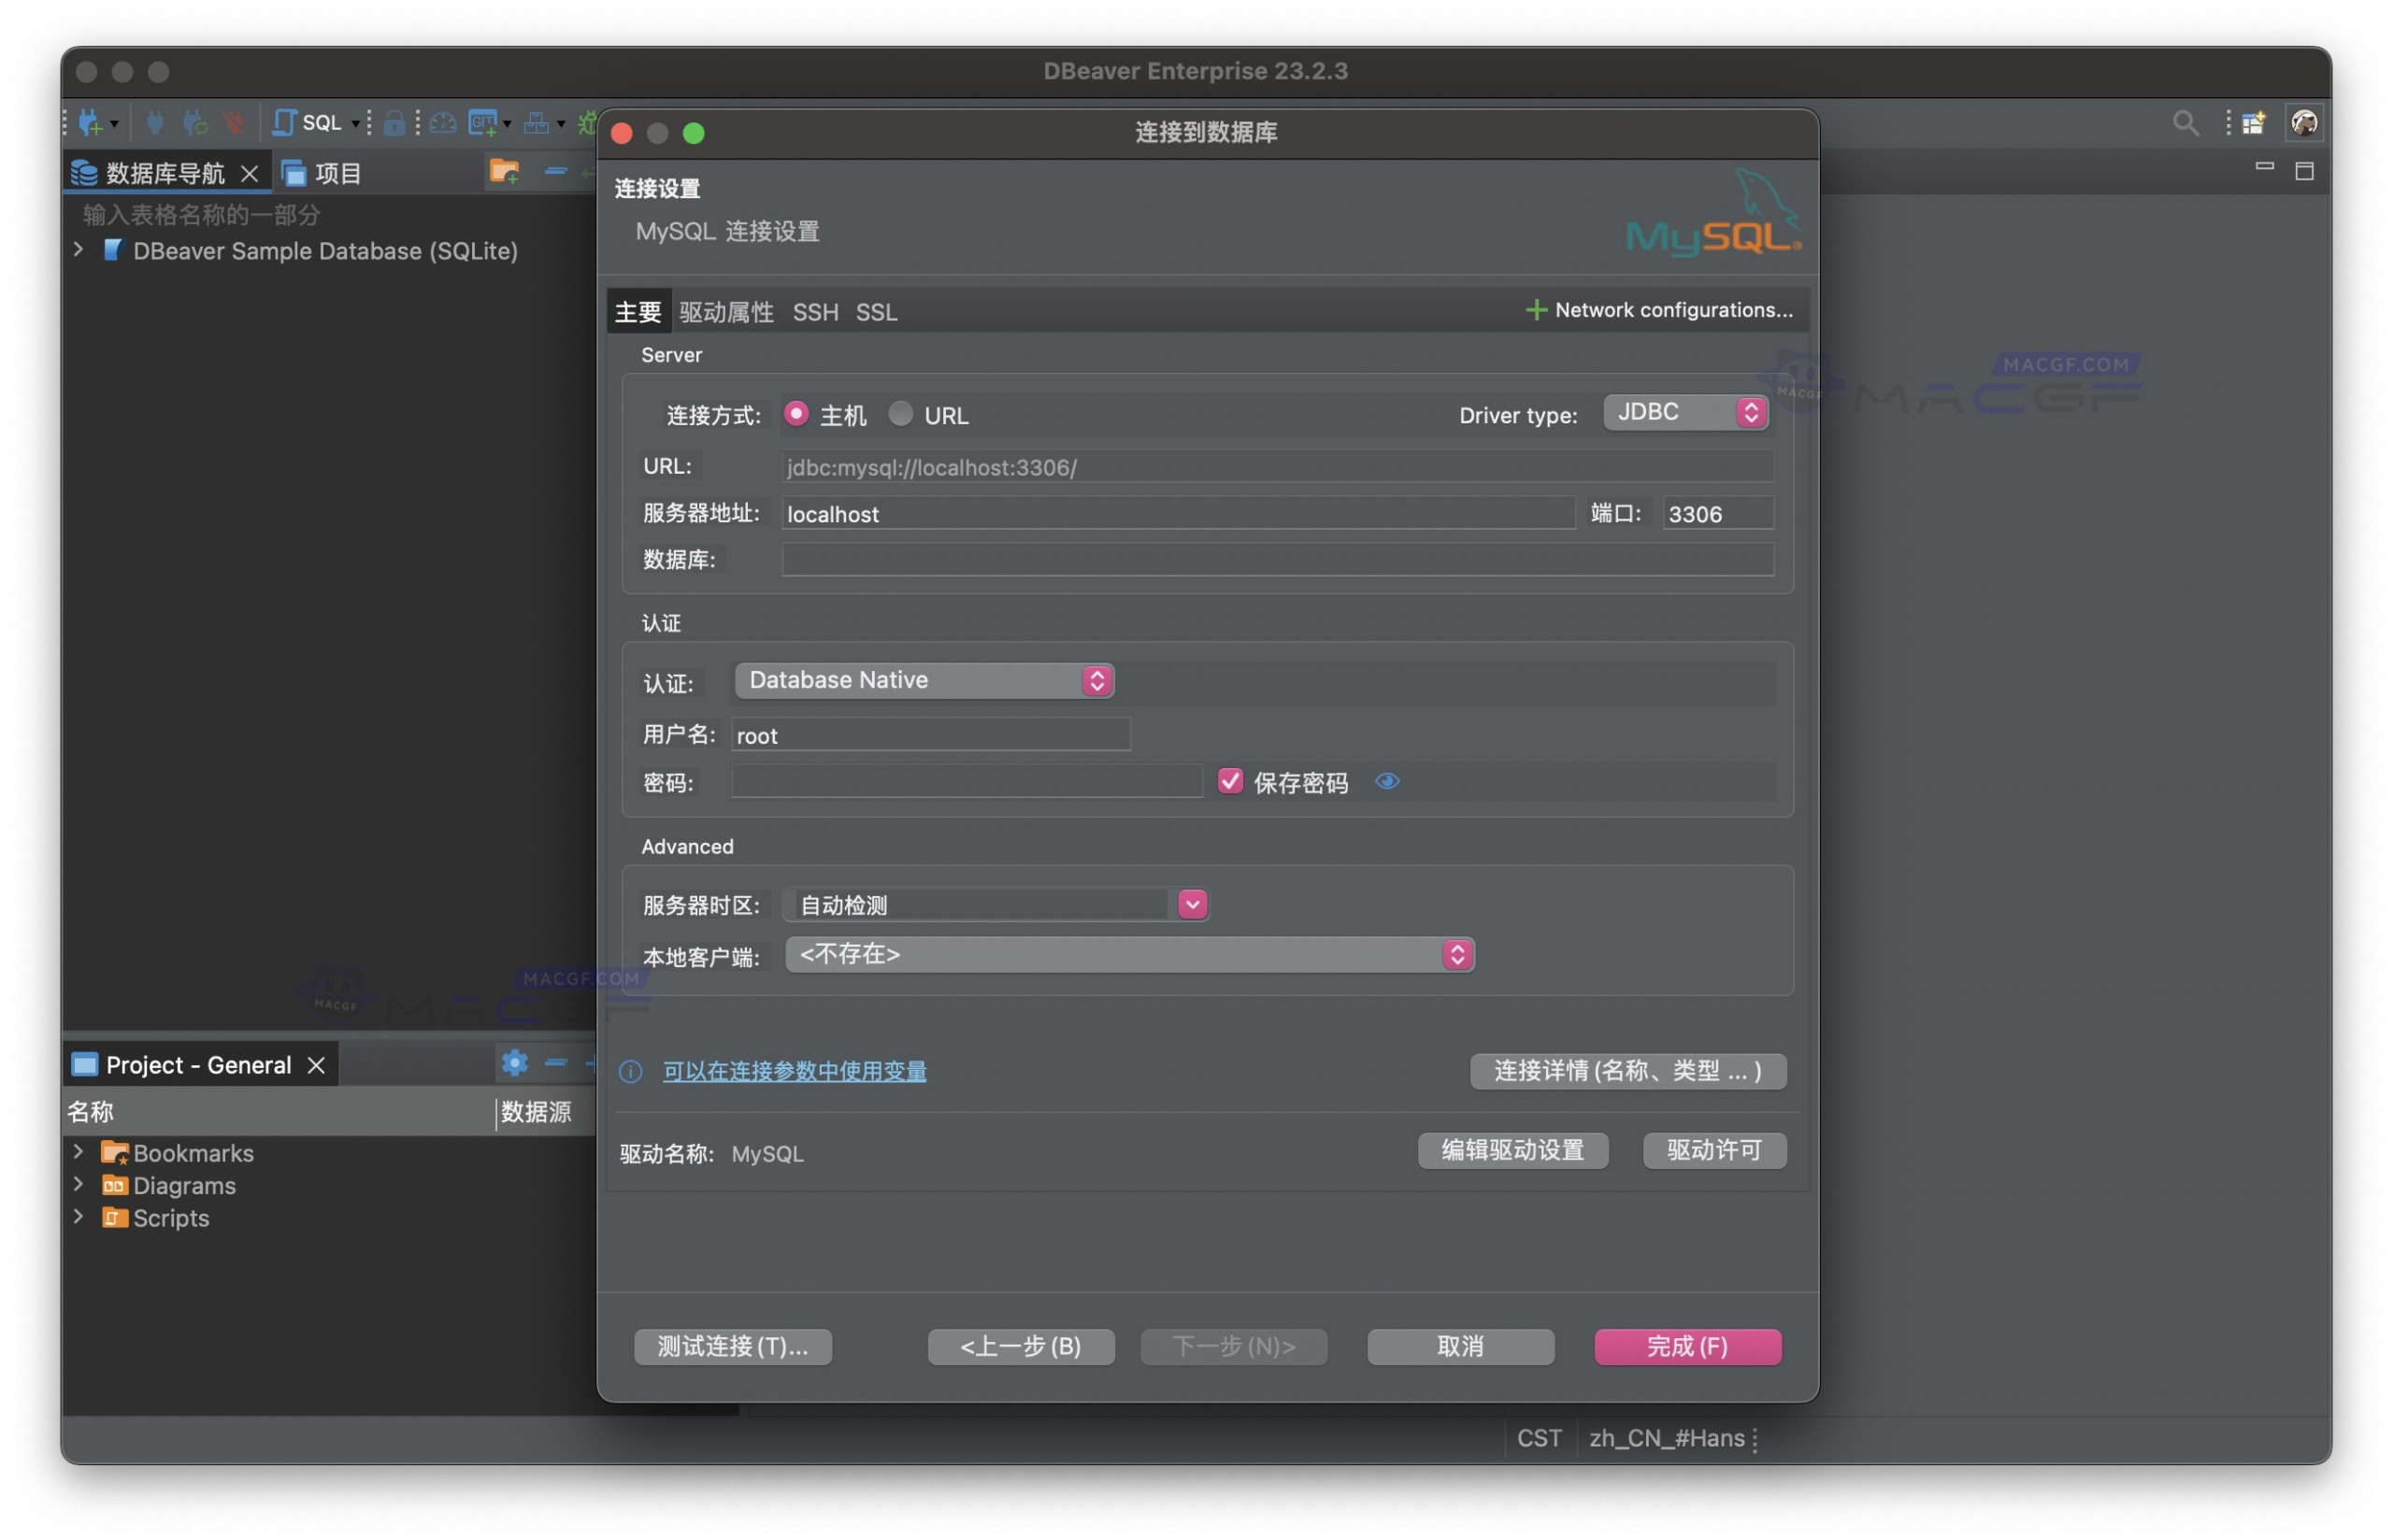Switch to the 驱动属性 tab
Image resolution: width=2393 pixels, height=1540 pixels.
[x=726, y=312]
